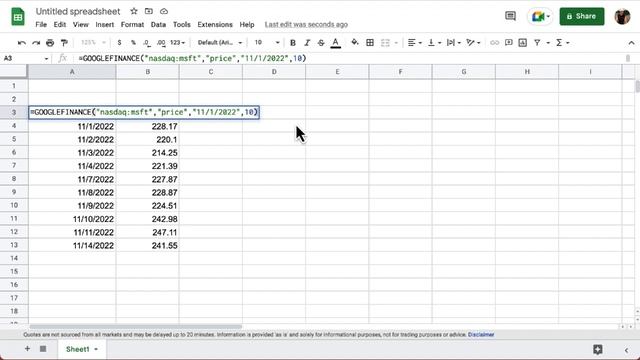This screenshot has width=640, height=360.
Task: Open the File menu
Action: [x=41, y=24]
